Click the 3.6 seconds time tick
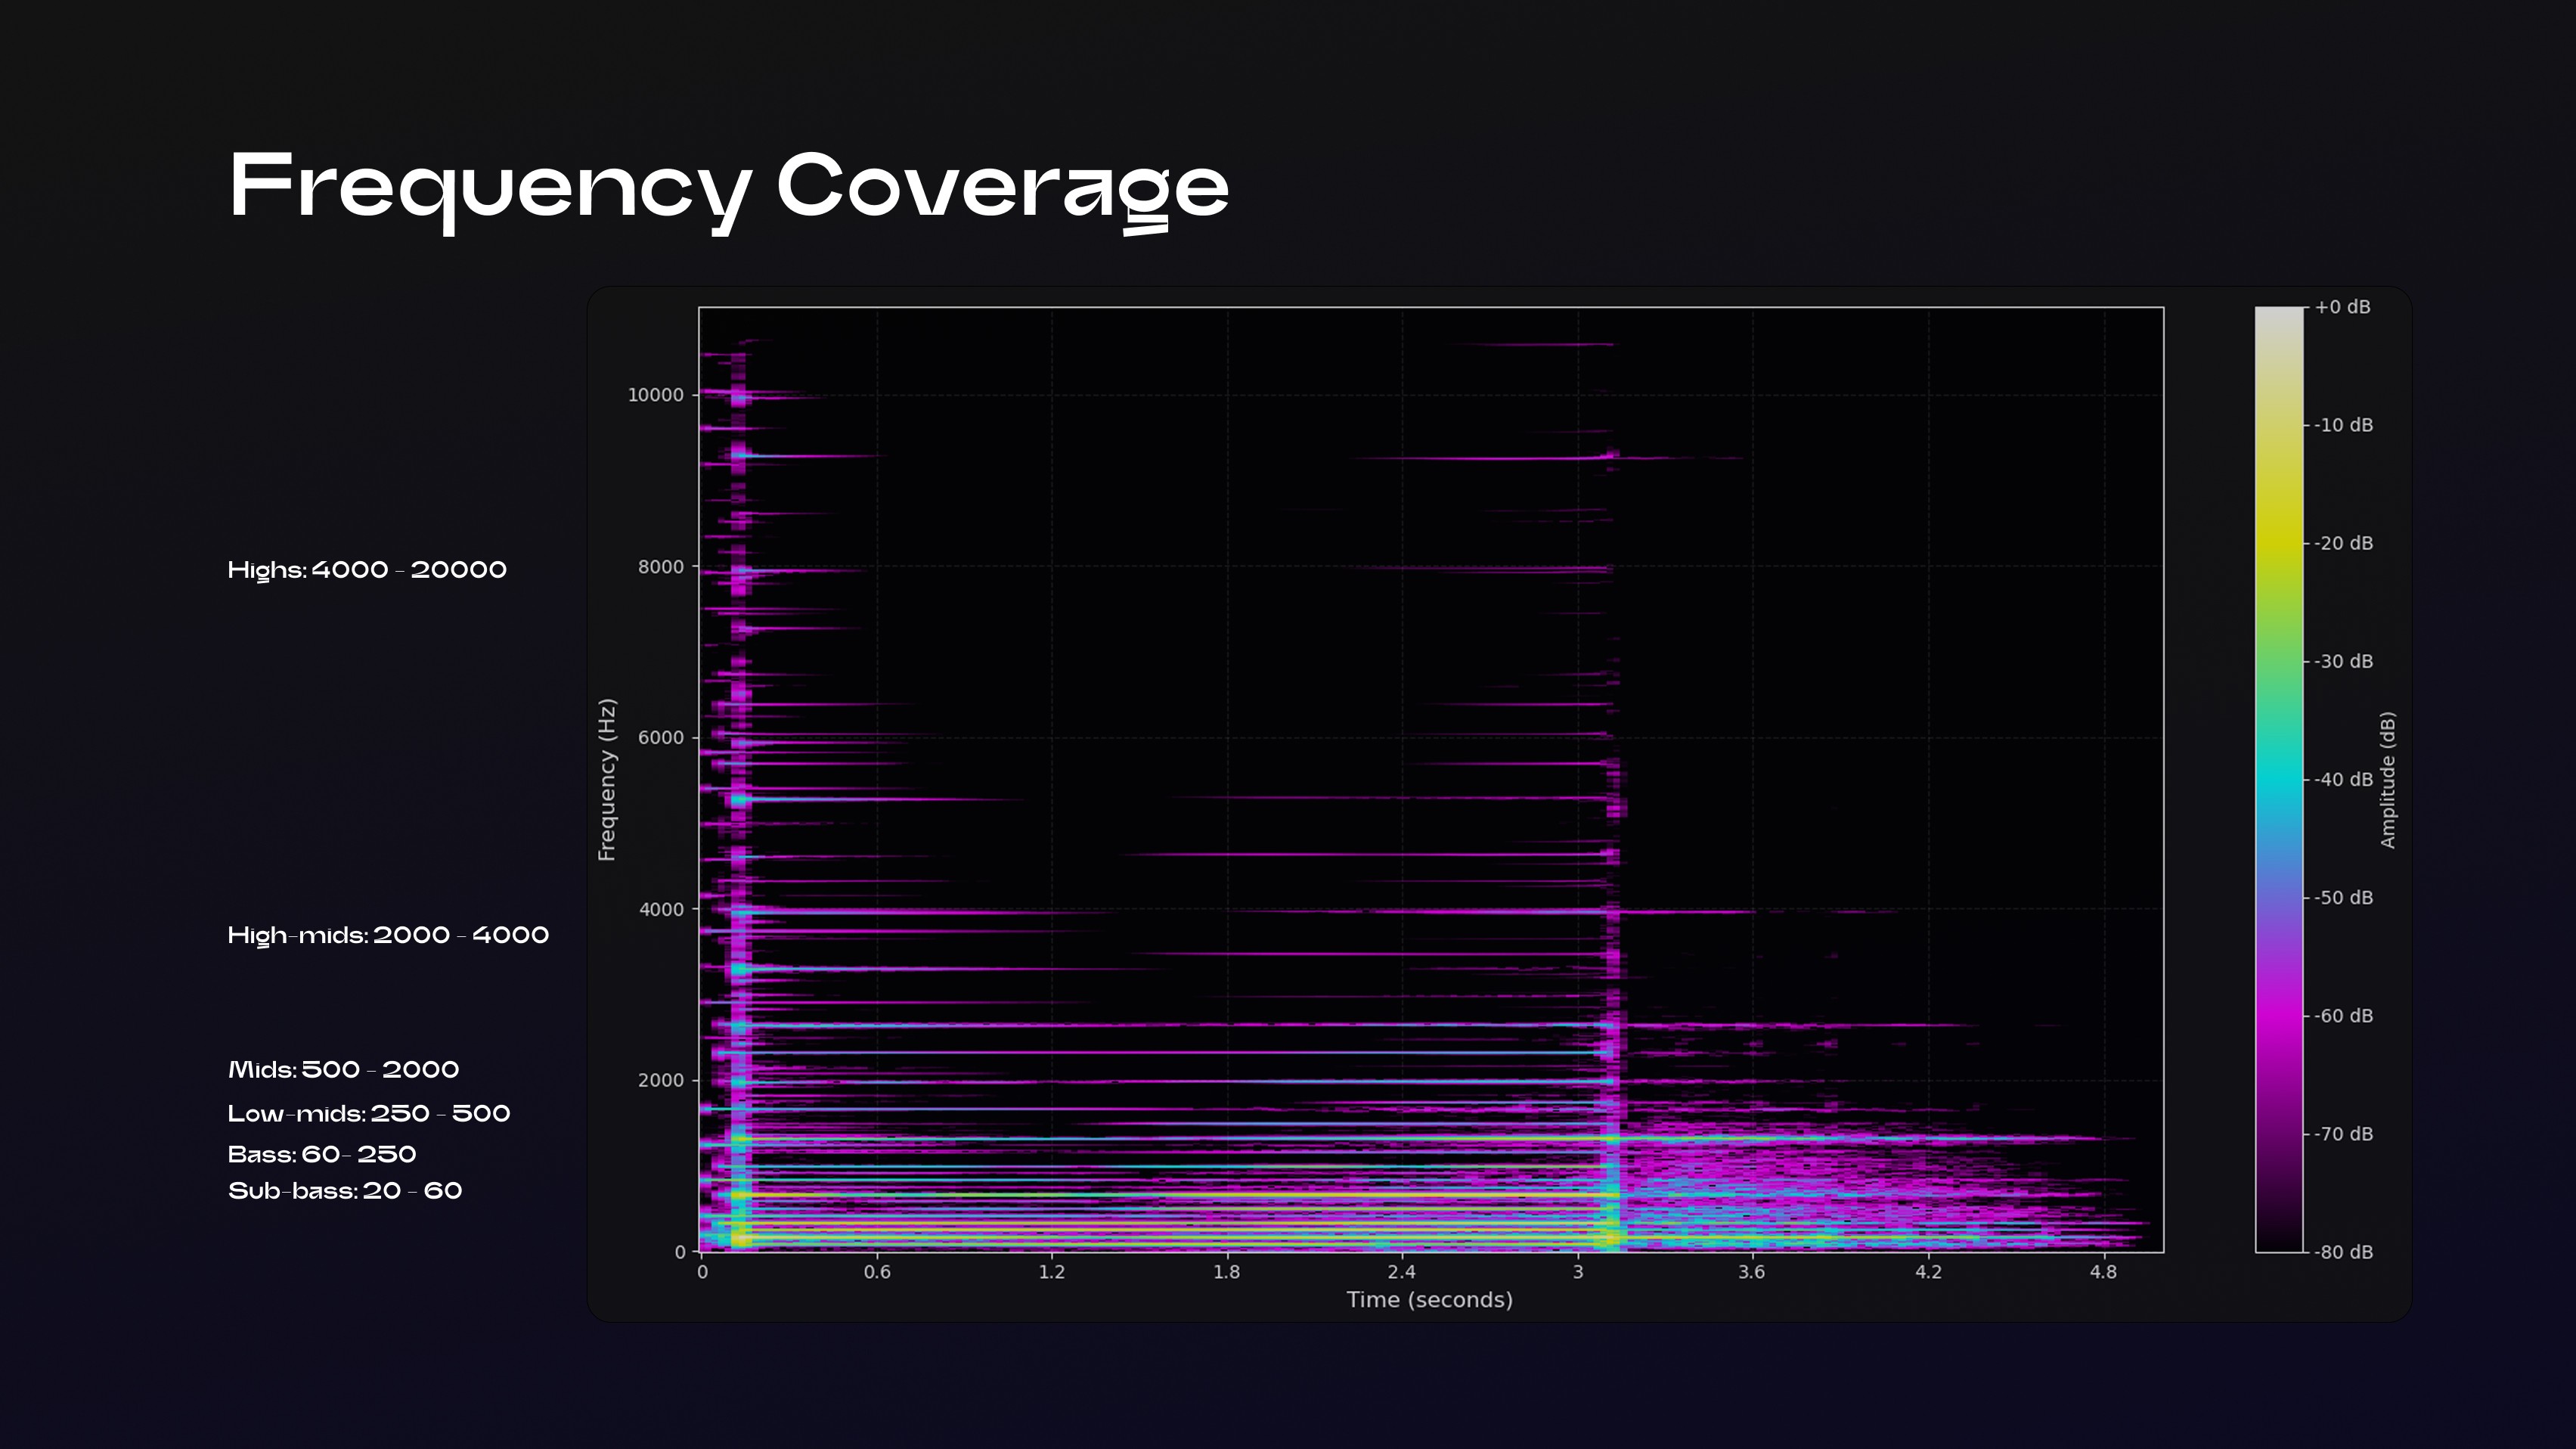The image size is (2576, 1449). coord(1751,1272)
